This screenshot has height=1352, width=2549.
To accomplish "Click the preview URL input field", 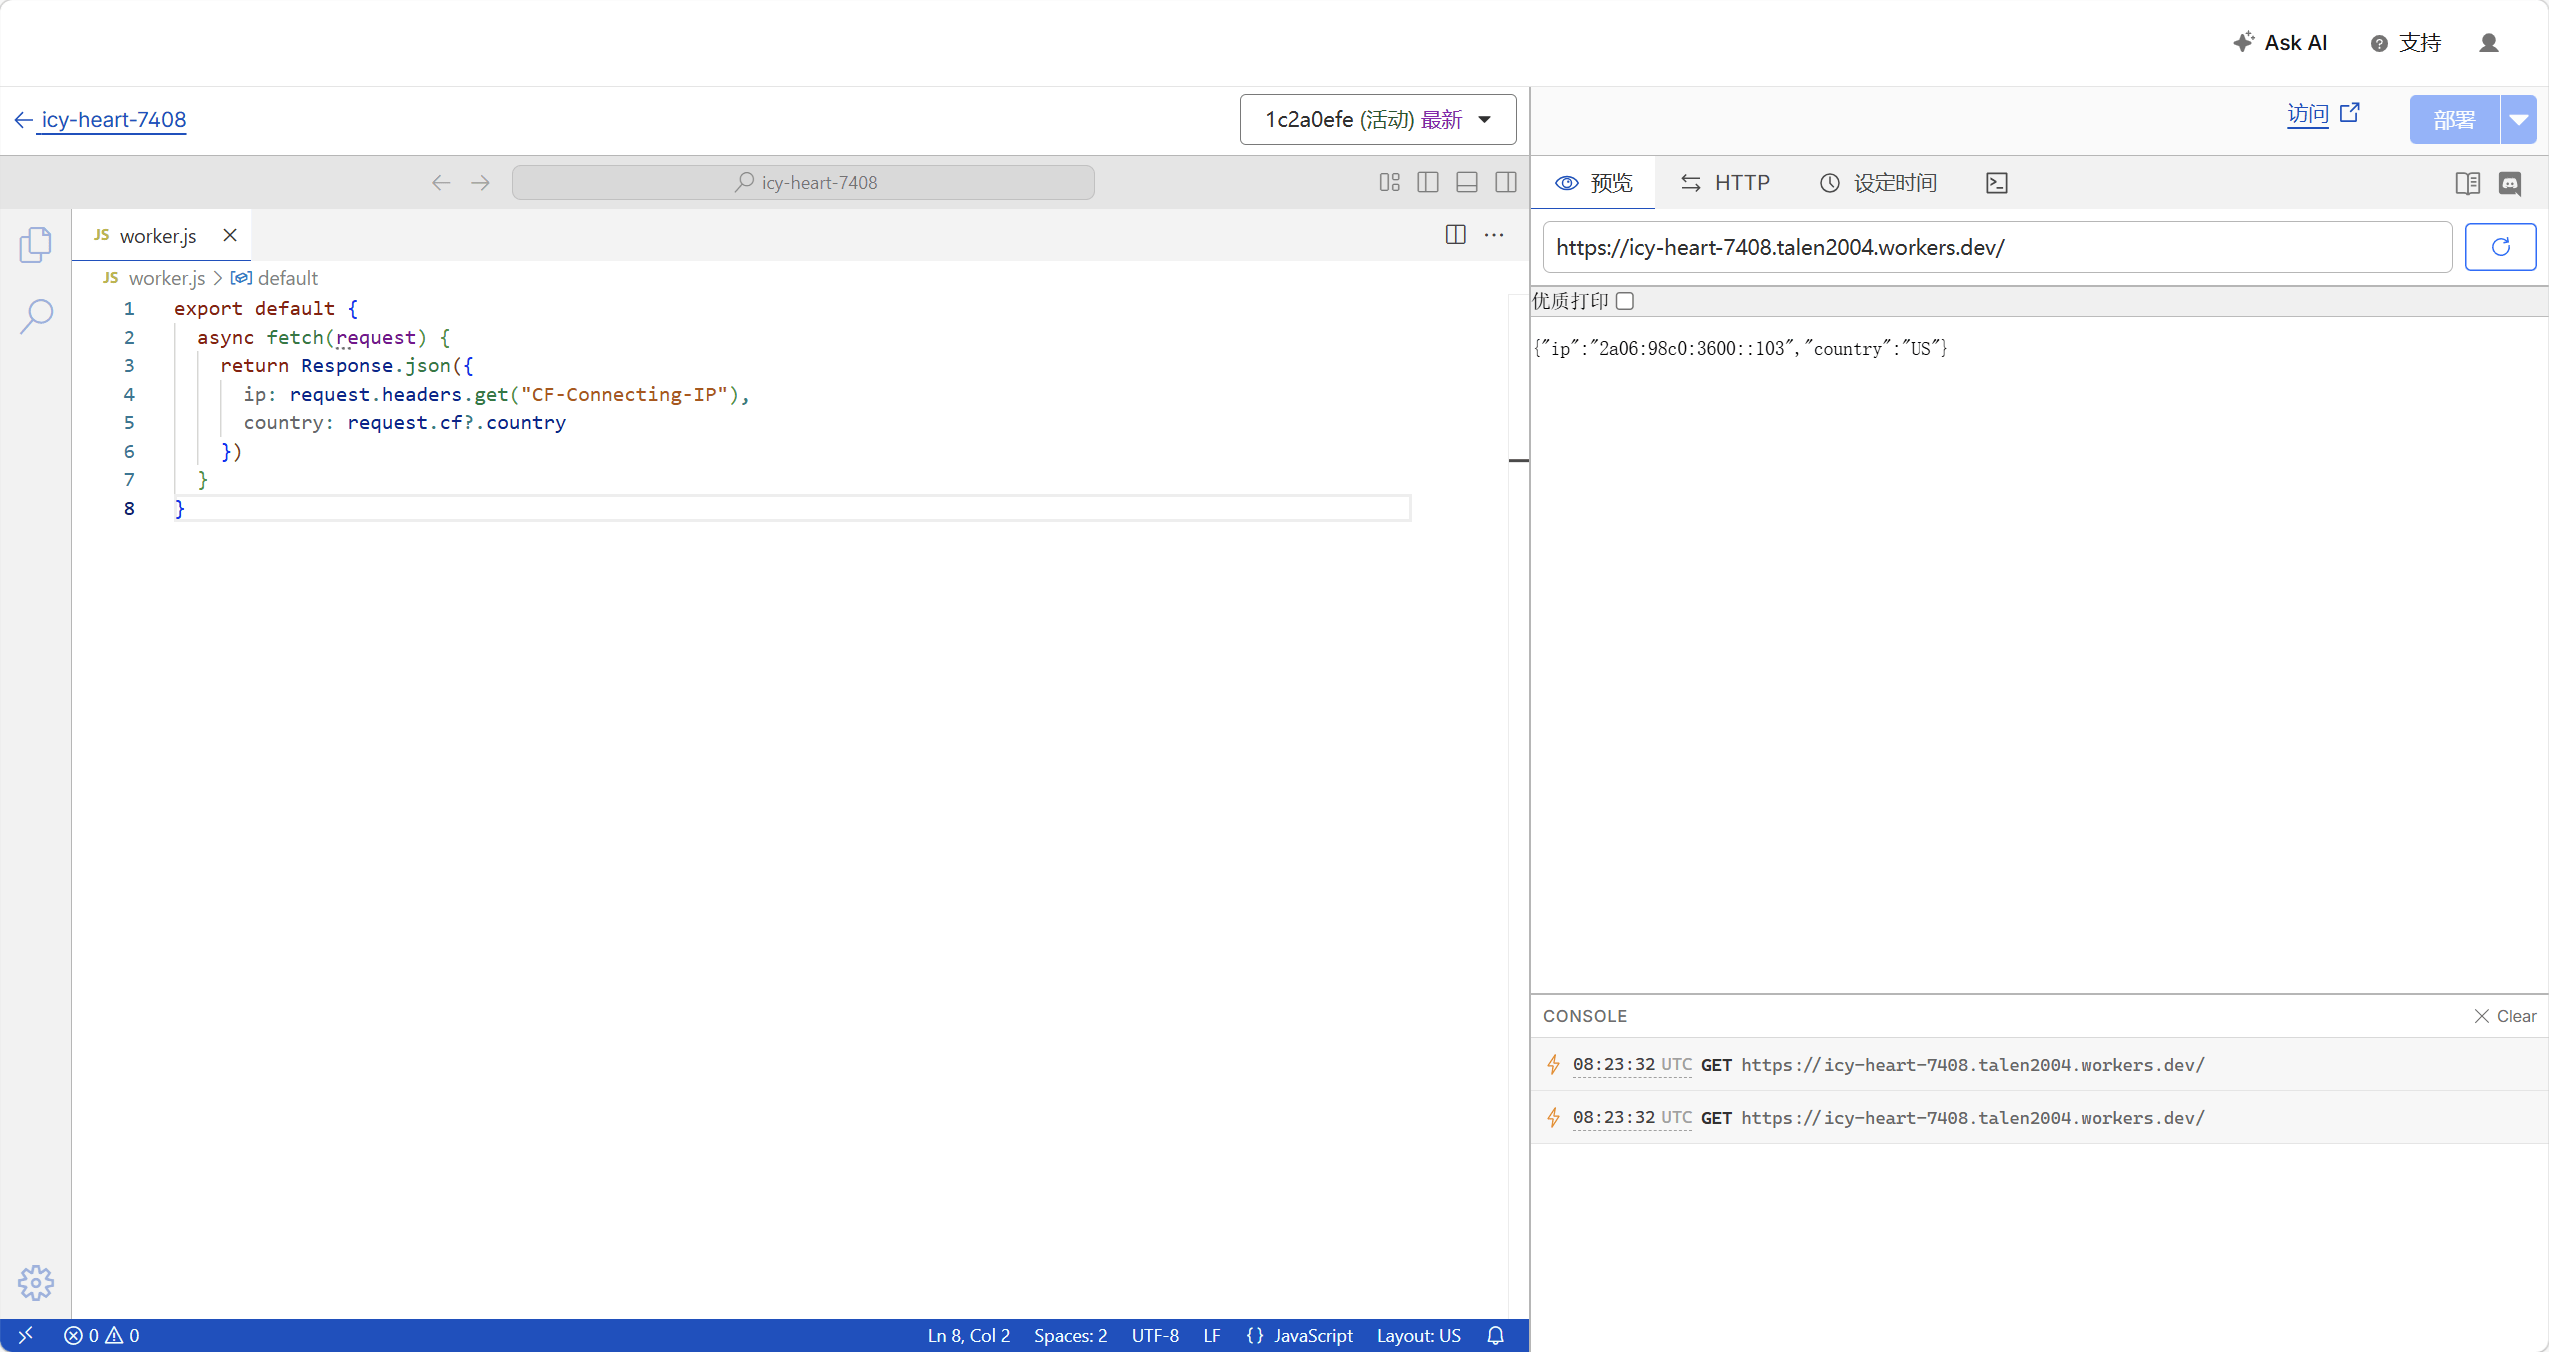I will [x=1996, y=247].
